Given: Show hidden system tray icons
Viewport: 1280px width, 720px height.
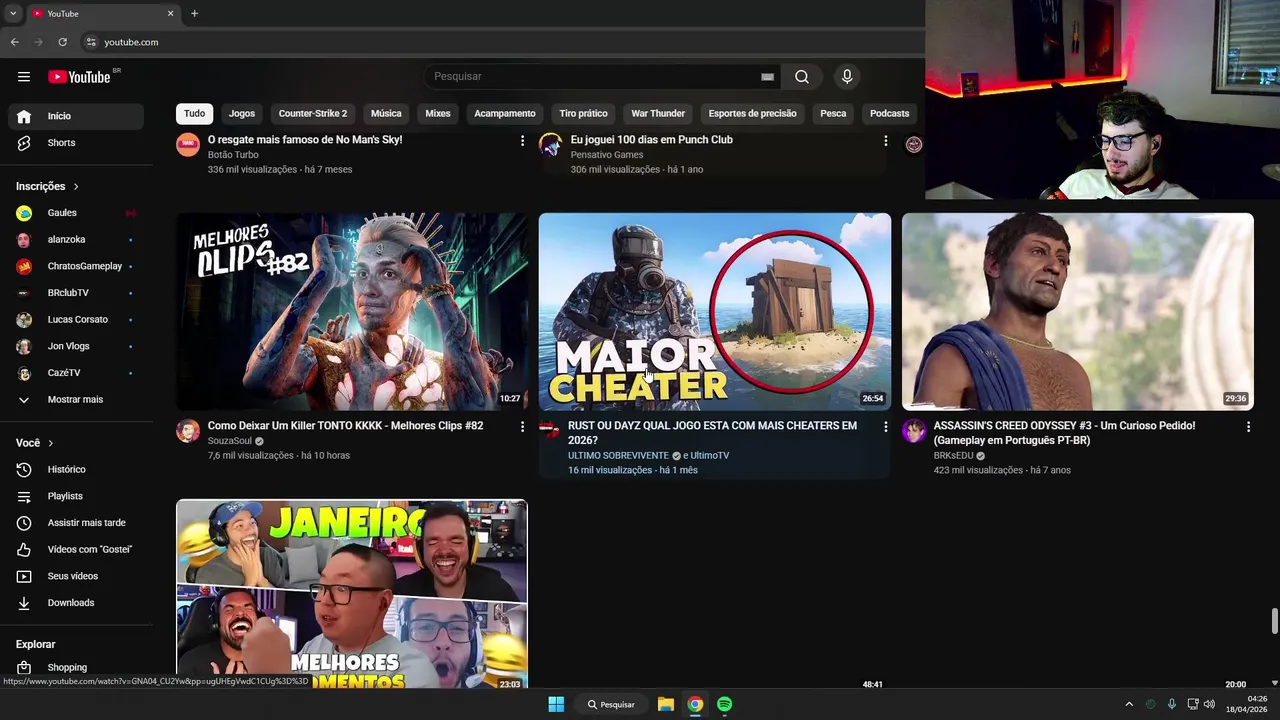Looking at the screenshot, I should pos(1129,704).
